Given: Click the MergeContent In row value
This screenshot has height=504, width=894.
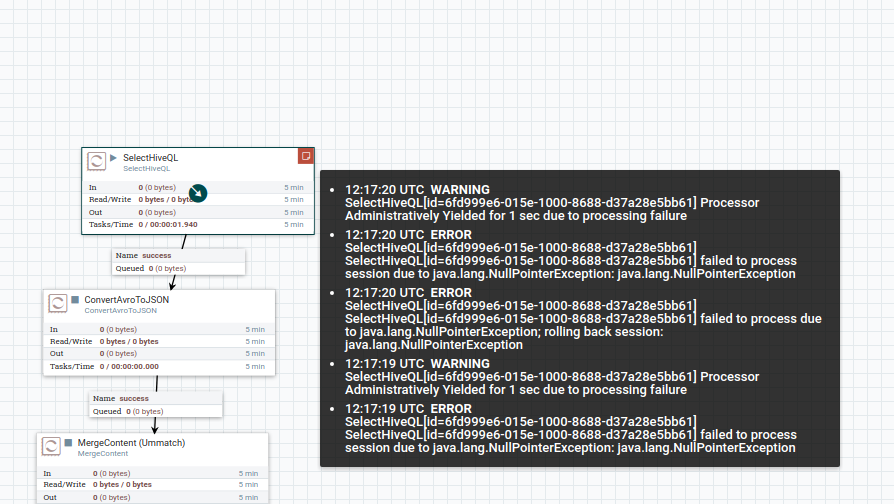Looking at the screenshot, I should (111, 474).
